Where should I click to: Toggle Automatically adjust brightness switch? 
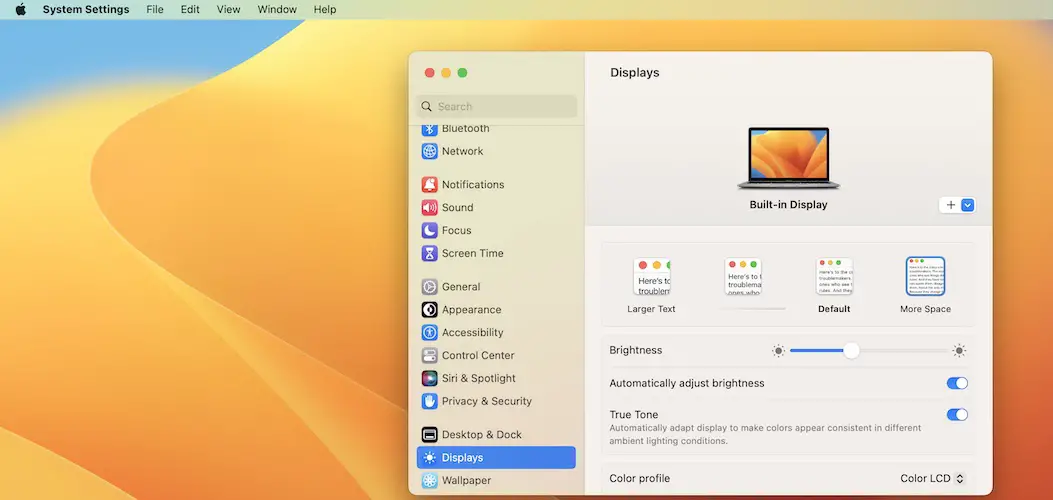pos(956,383)
